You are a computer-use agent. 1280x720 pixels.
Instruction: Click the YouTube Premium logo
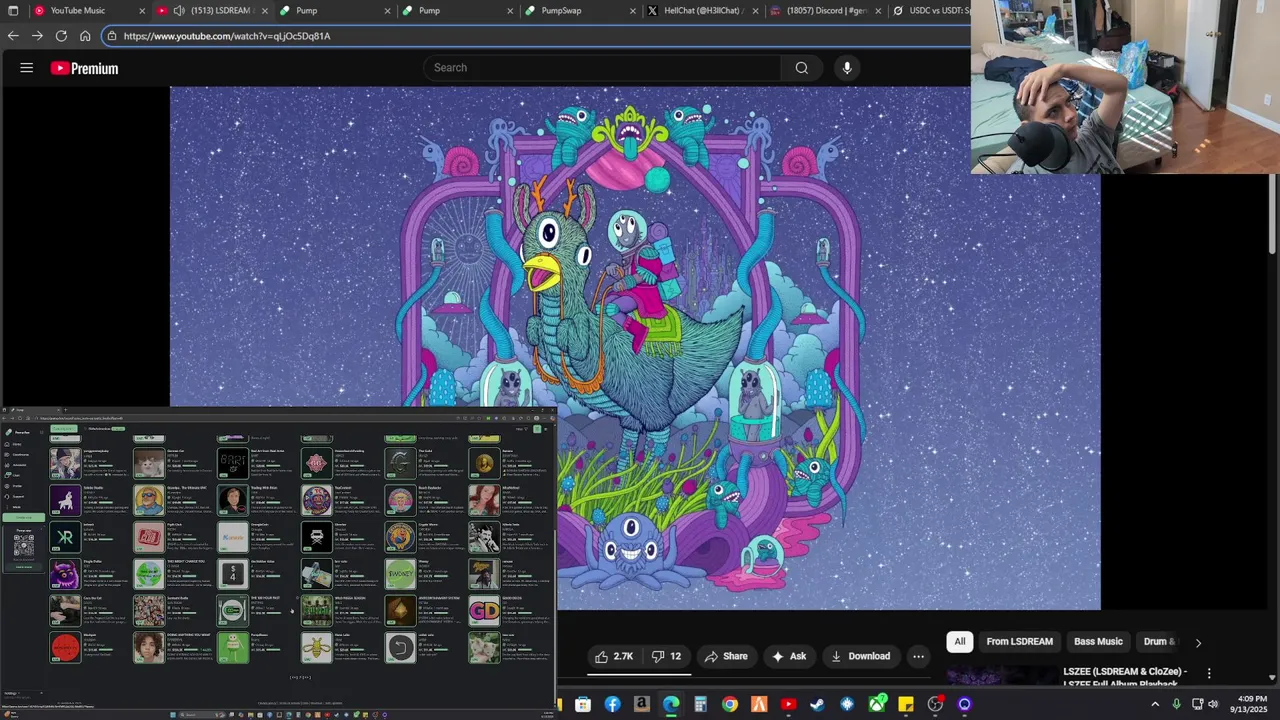tap(85, 68)
